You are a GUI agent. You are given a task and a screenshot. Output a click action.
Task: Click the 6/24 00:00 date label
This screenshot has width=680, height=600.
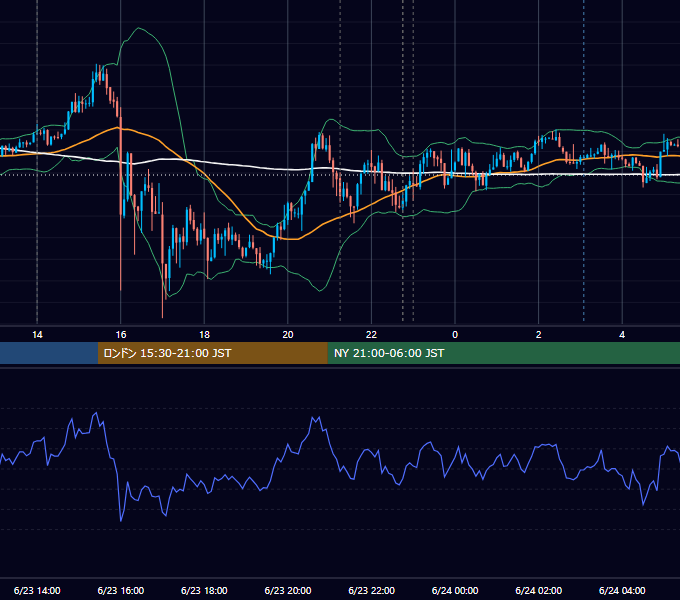455,590
